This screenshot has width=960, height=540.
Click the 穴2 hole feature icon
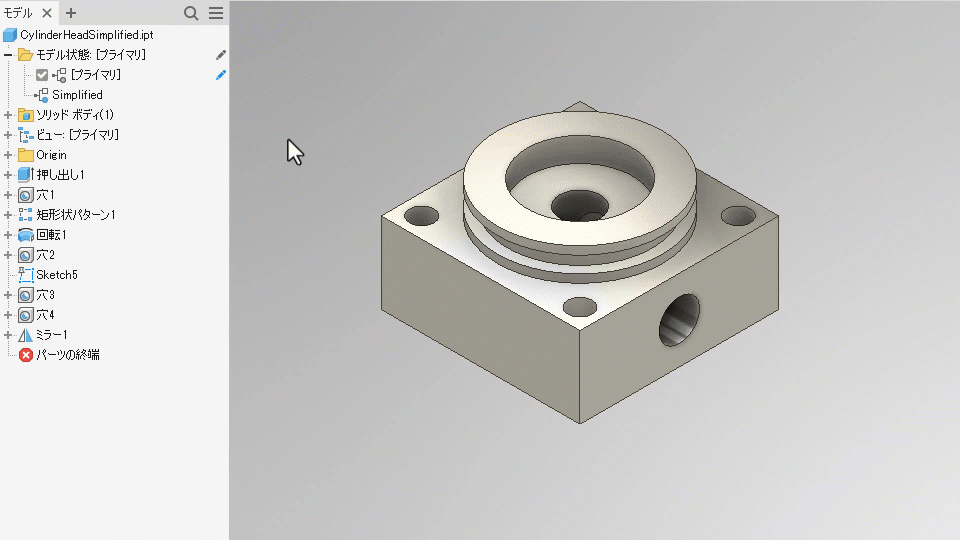pos(25,255)
